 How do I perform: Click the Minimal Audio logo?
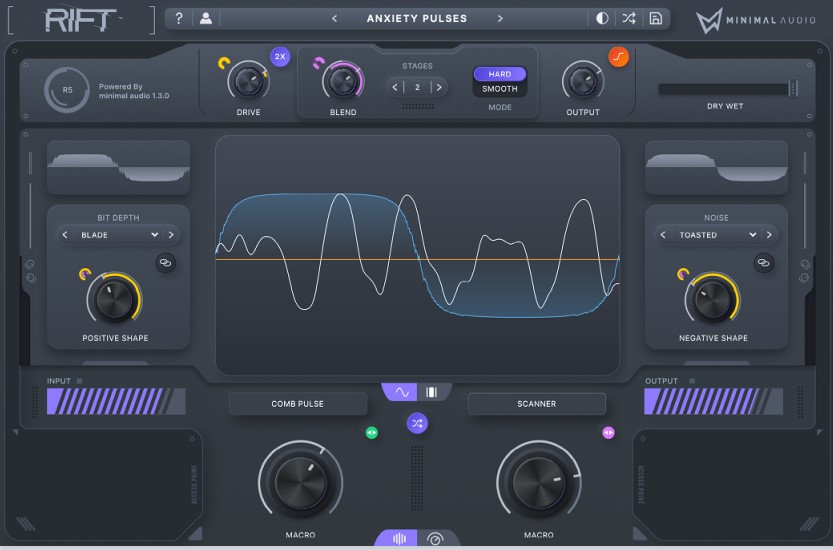click(x=756, y=20)
